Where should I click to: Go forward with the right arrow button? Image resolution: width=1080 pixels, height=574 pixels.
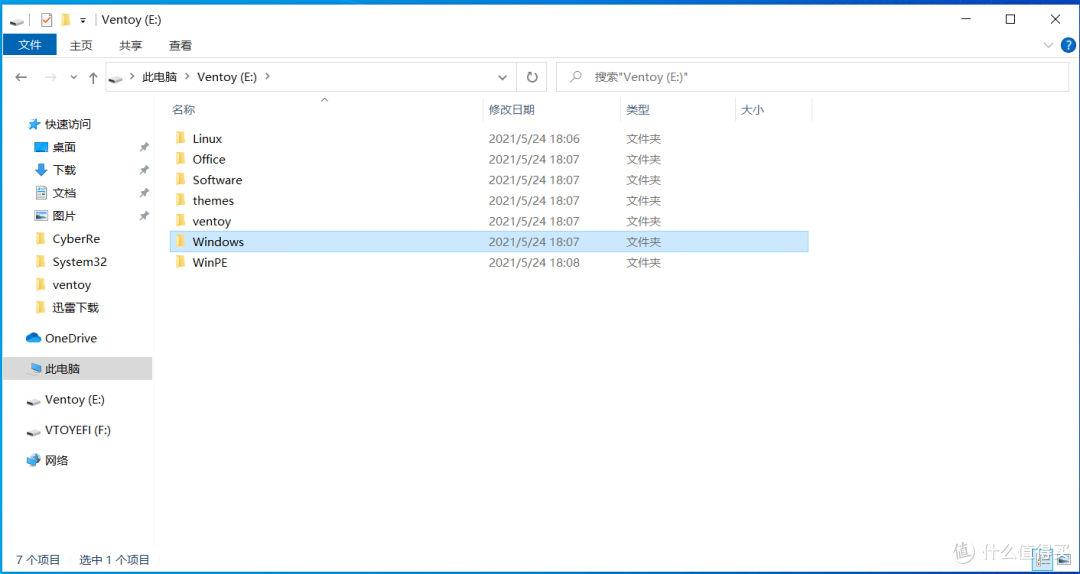point(50,77)
